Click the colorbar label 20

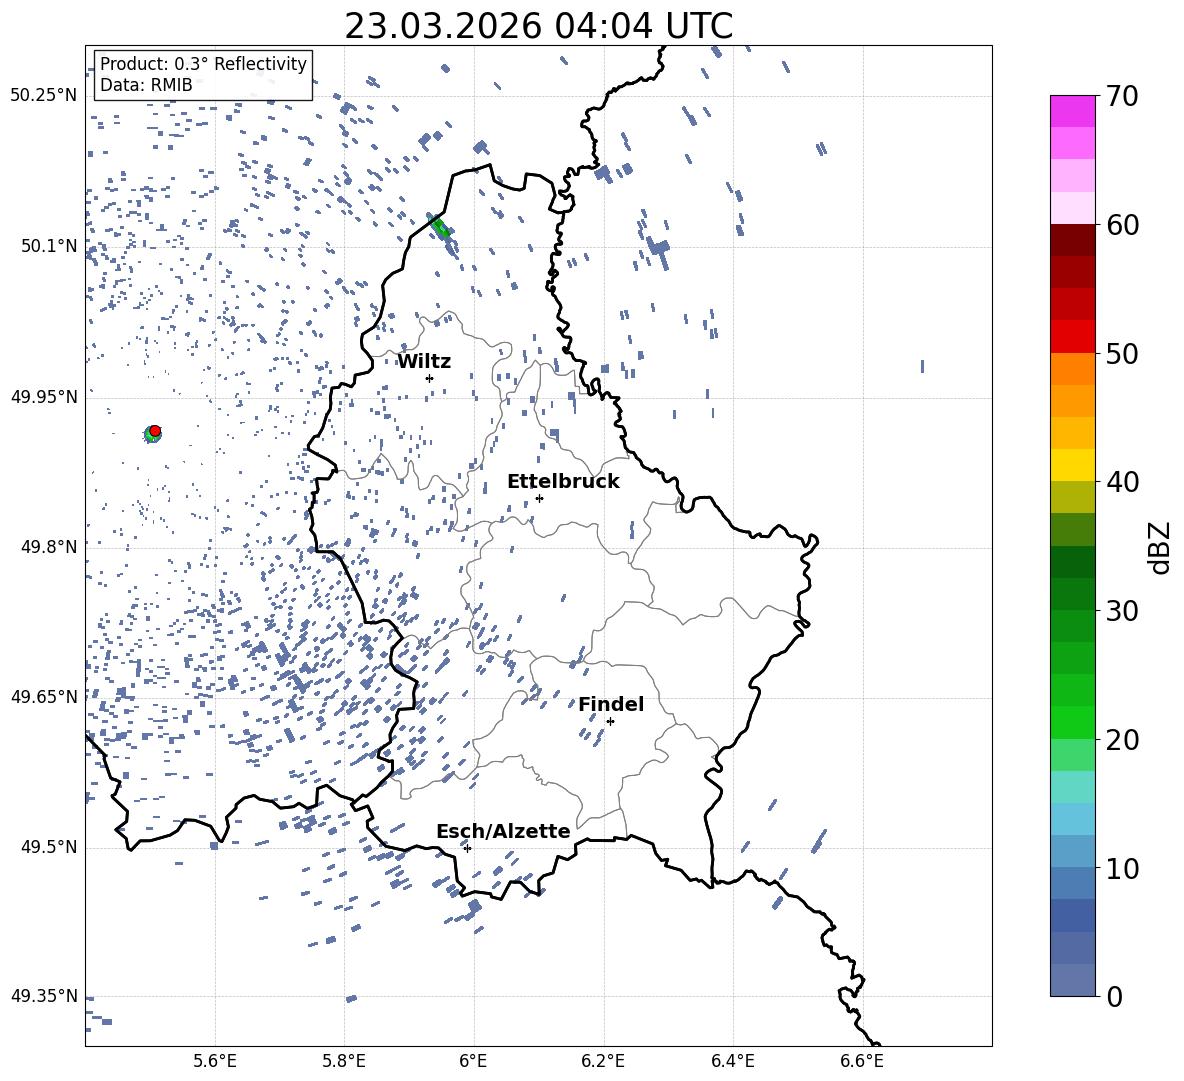tap(1122, 740)
